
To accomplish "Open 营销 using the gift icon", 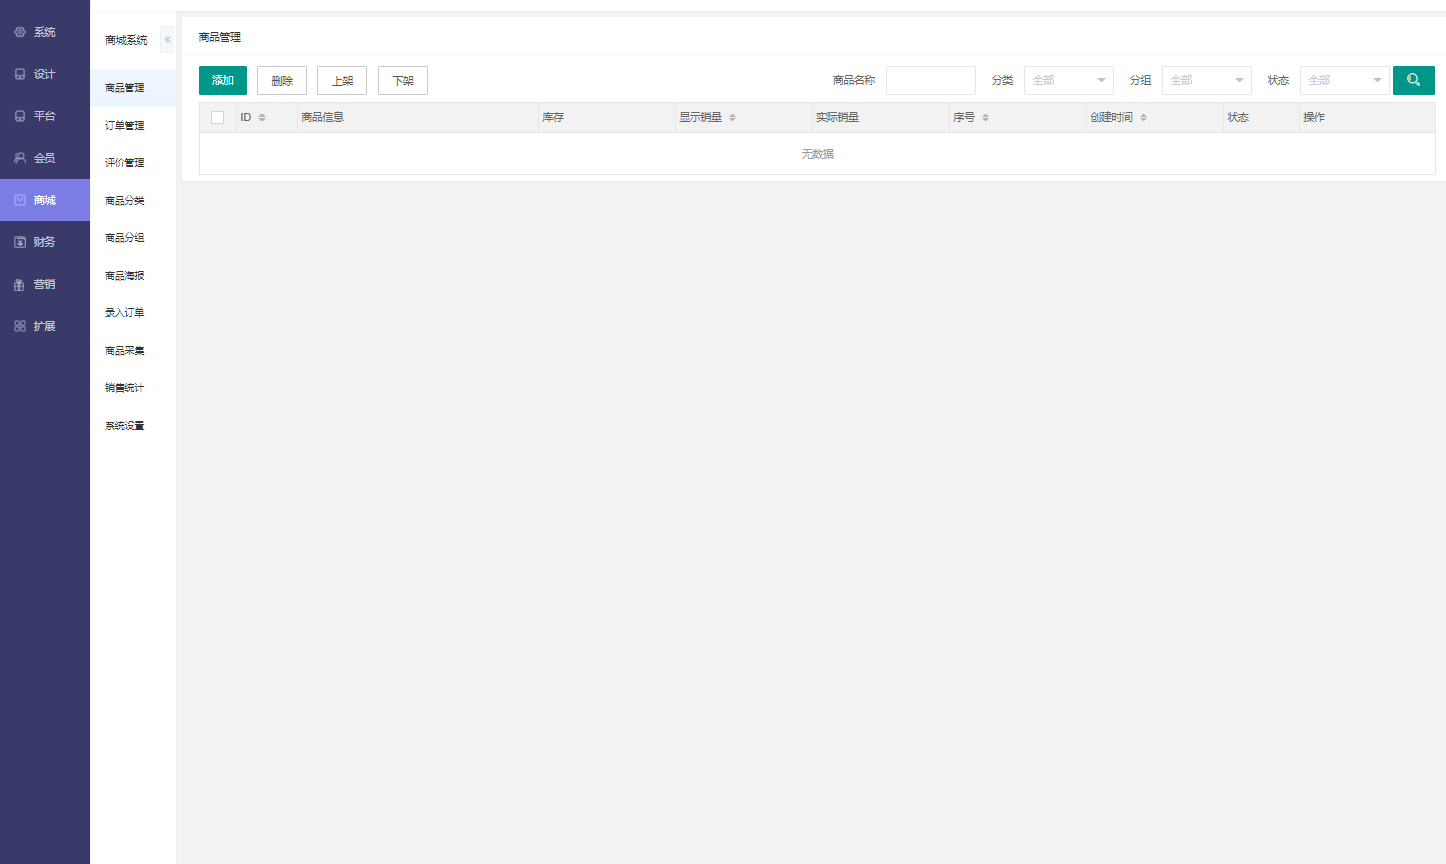I will click(x=20, y=284).
